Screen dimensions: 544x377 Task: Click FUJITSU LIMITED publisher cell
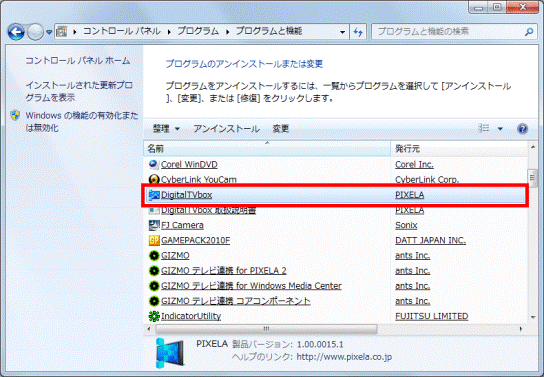tap(432, 316)
